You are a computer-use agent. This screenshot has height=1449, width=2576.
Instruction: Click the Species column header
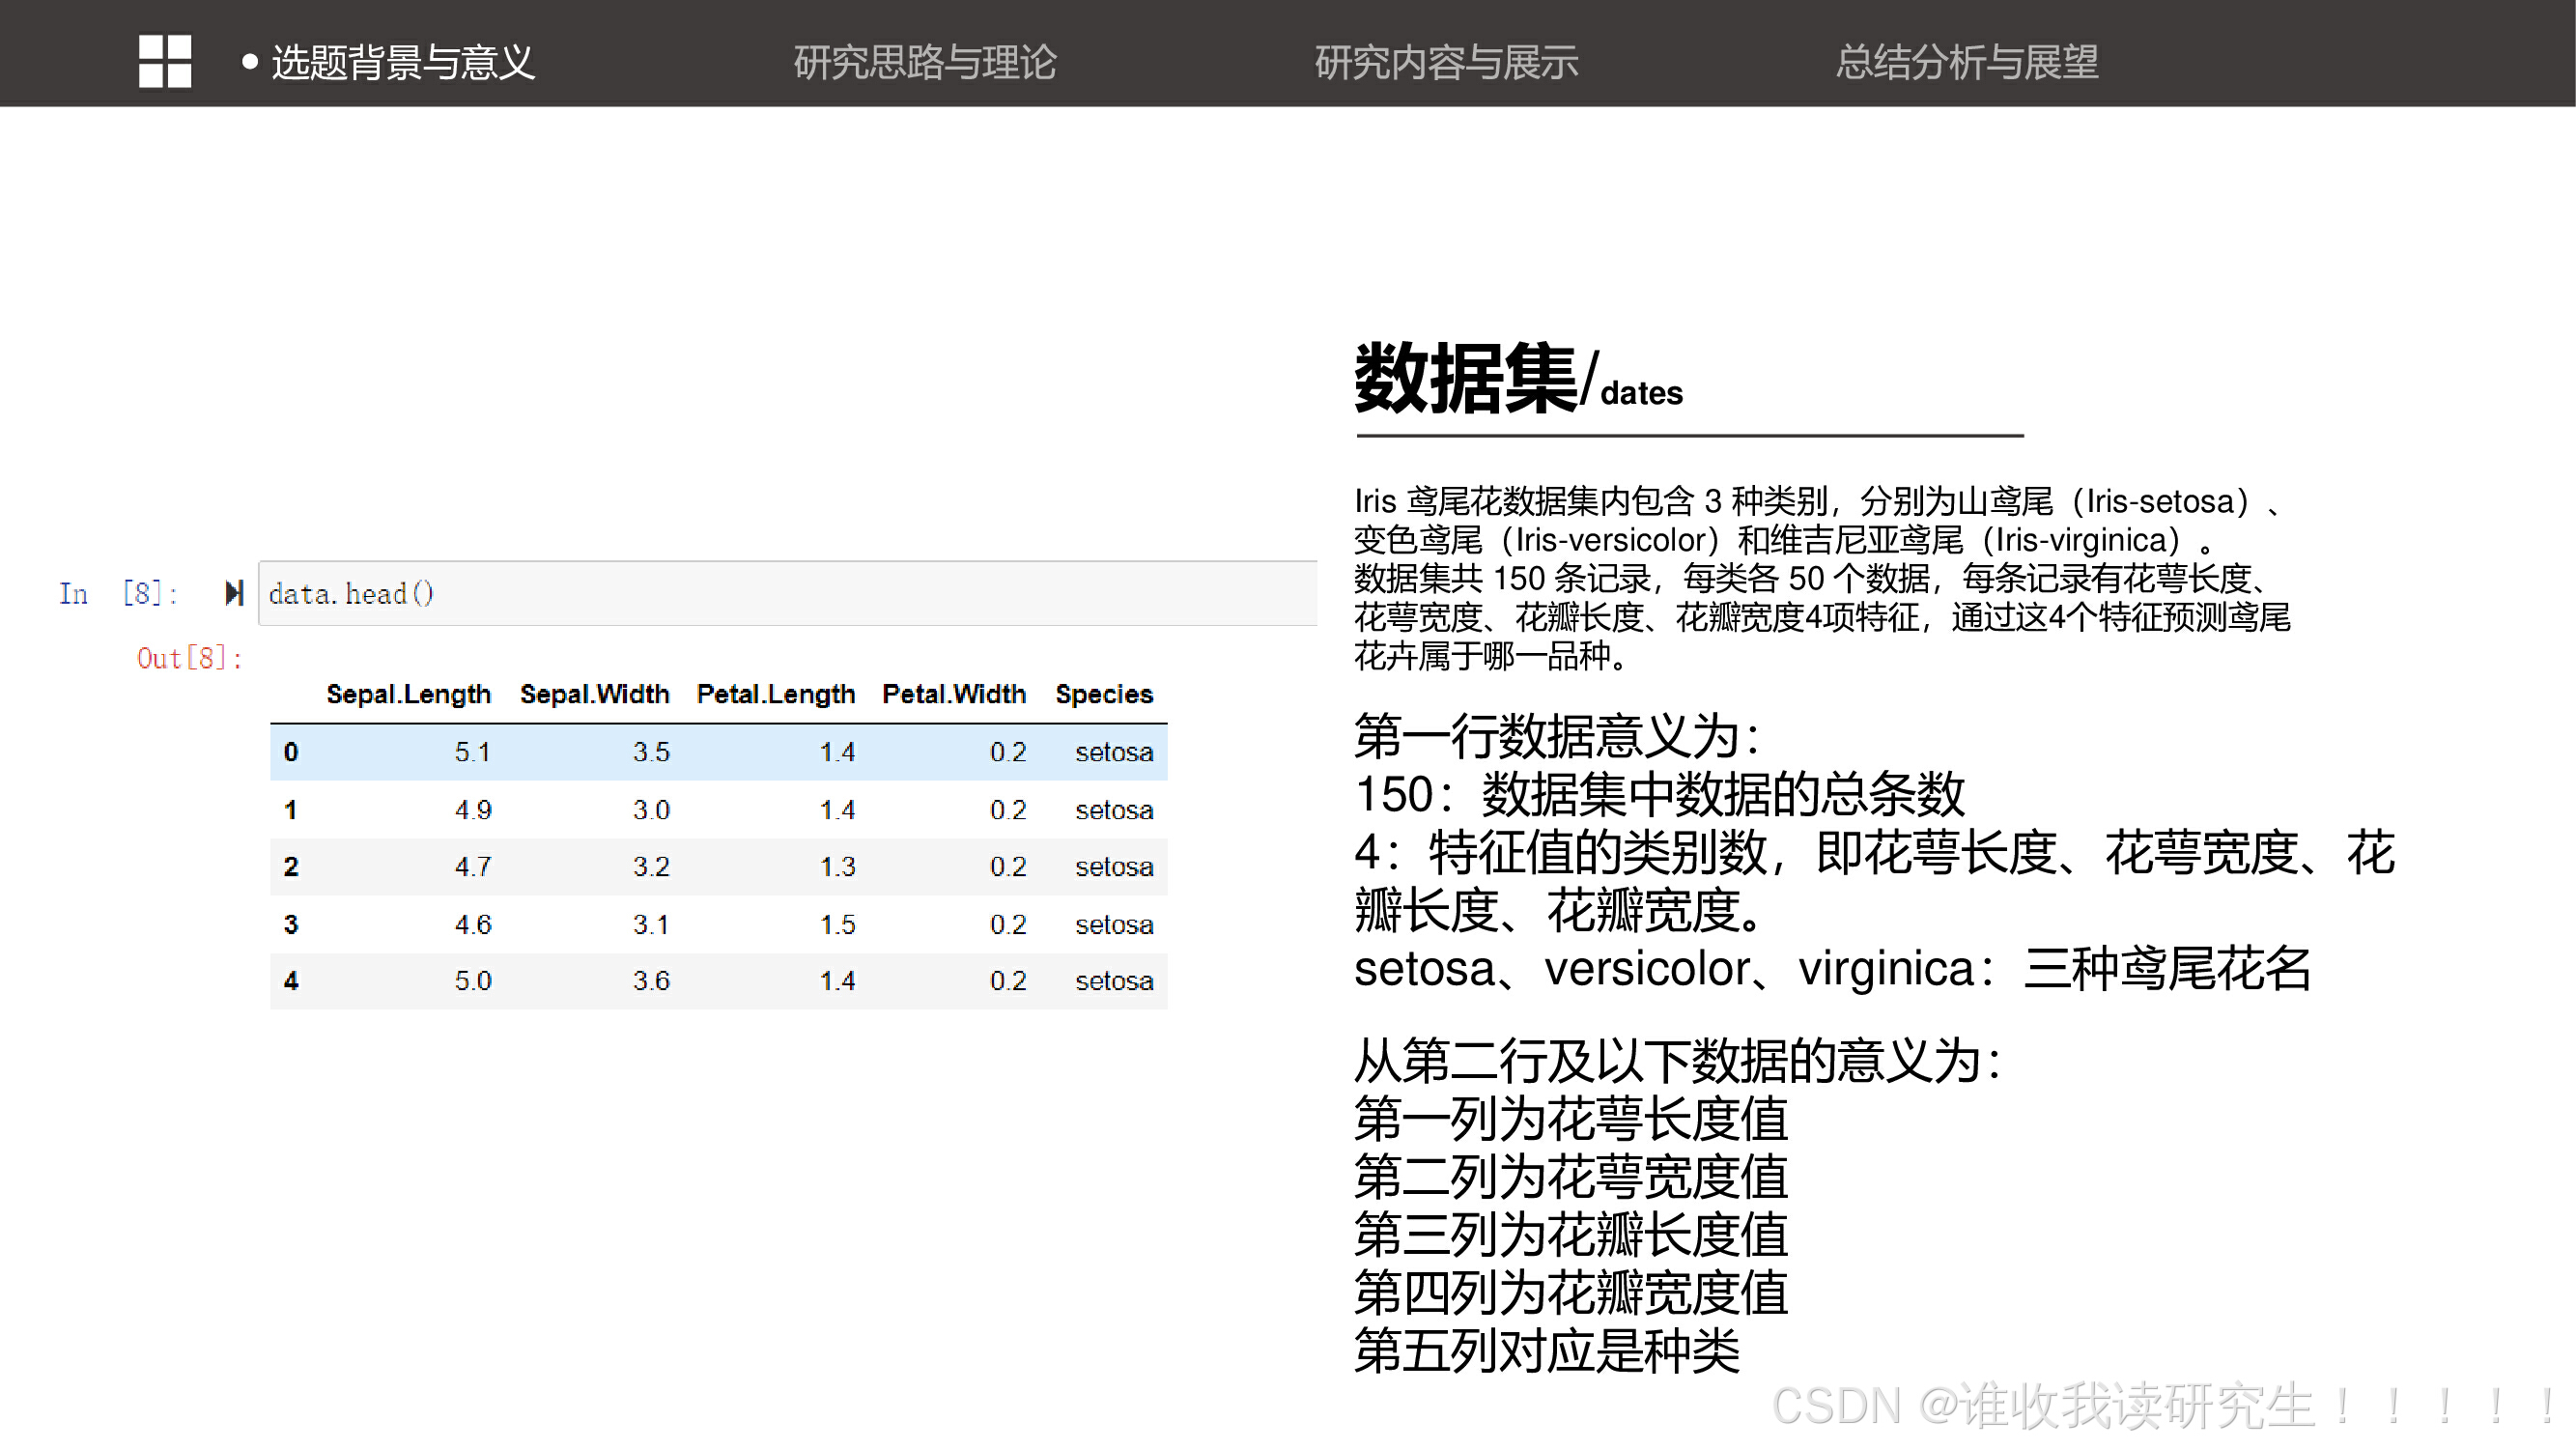(x=1103, y=694)
